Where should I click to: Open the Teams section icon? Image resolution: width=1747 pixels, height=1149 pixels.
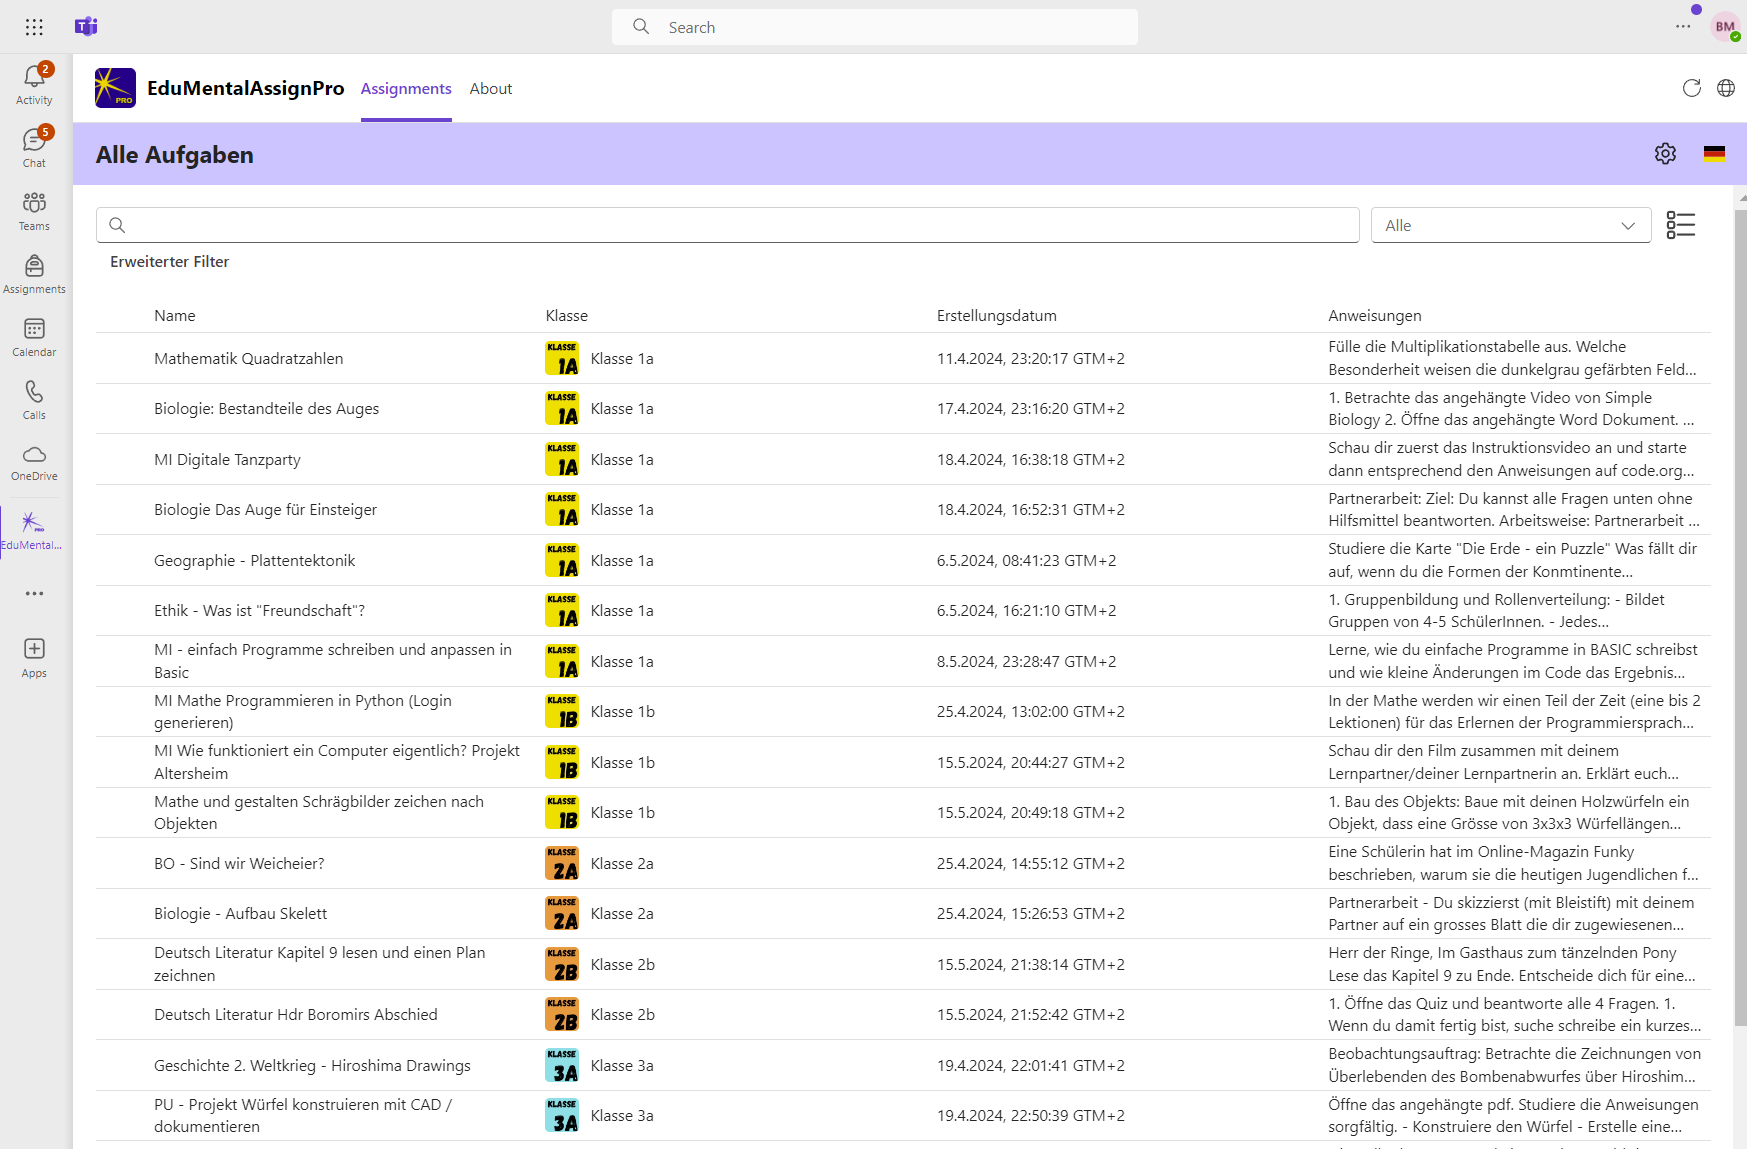(x=34, y=210)
